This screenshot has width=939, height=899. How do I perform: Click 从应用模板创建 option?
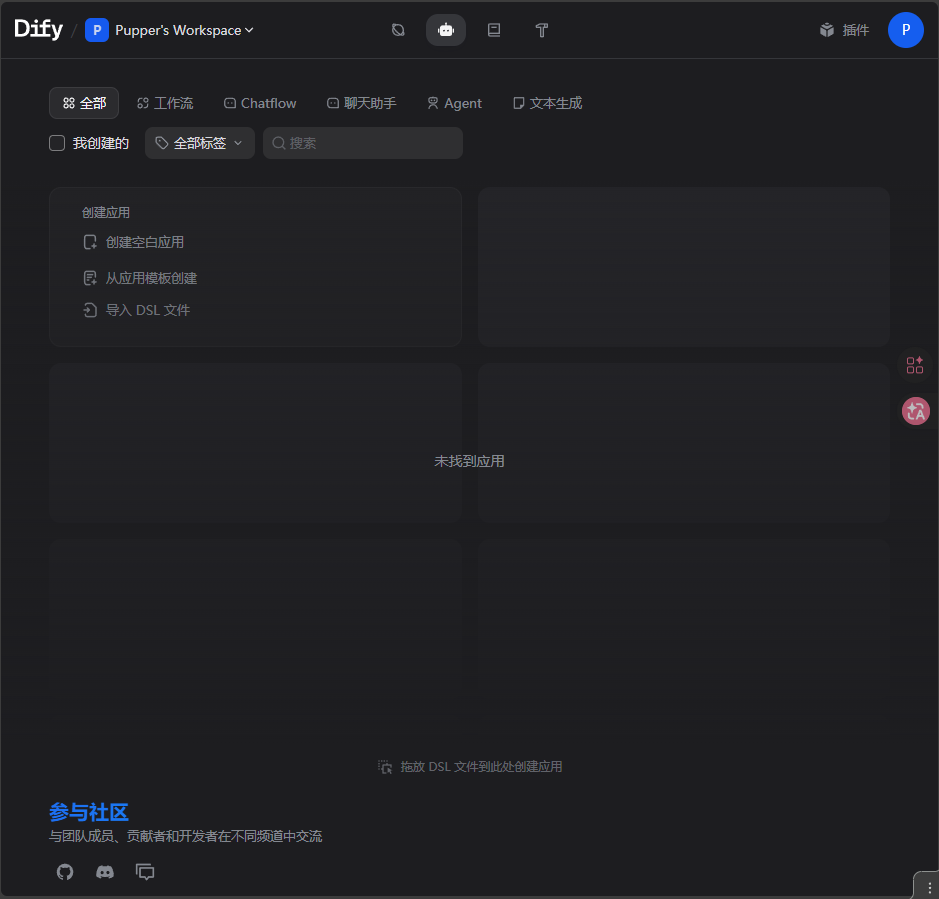(x=150, y=278)
